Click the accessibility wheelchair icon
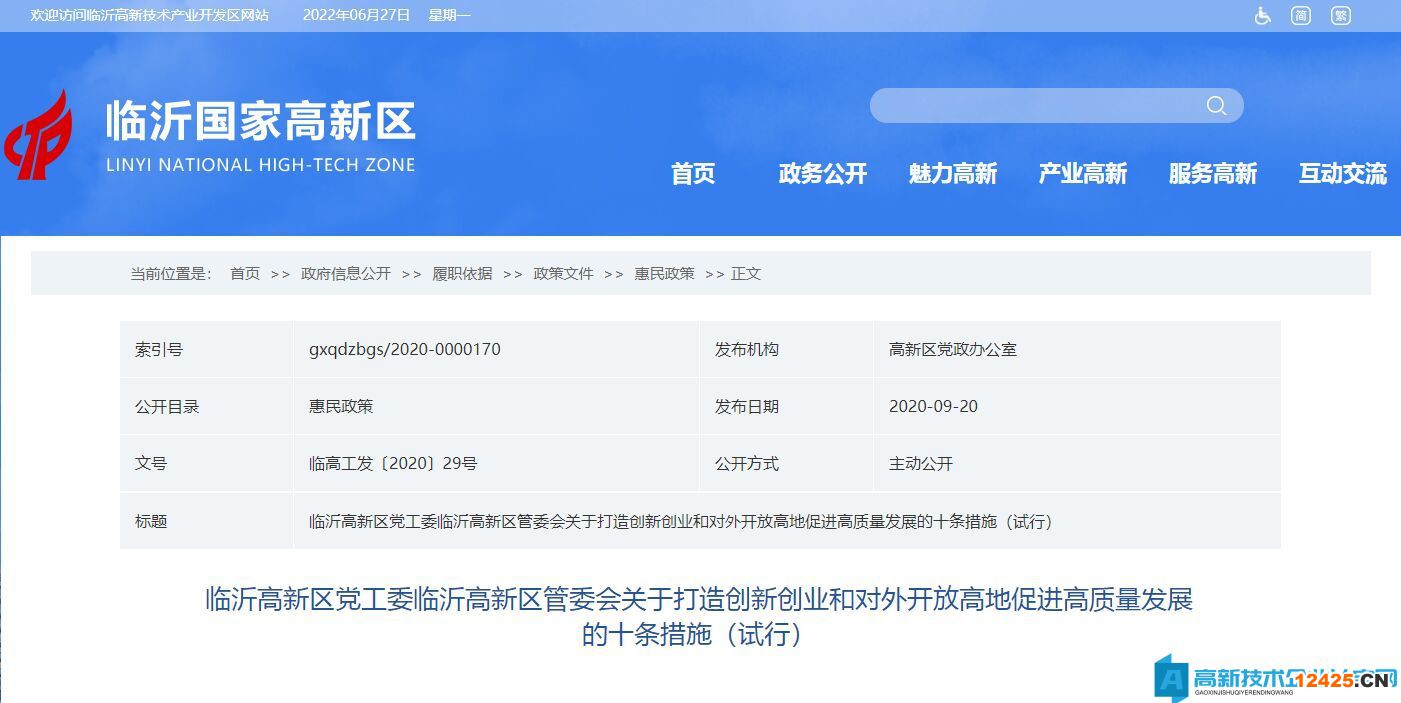The height and width of the screenshot is (703, 1401). (1262, 15)
